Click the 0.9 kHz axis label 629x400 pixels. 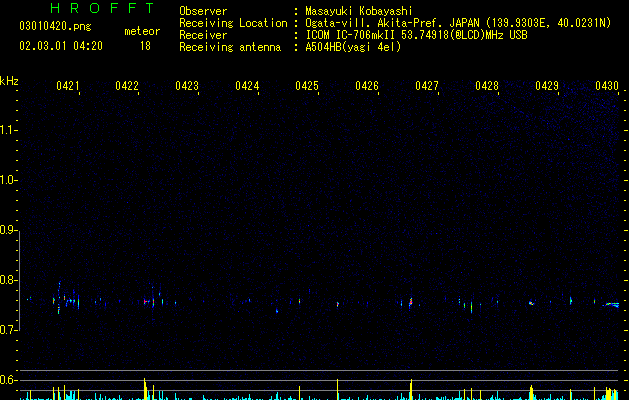coord(8,230)
